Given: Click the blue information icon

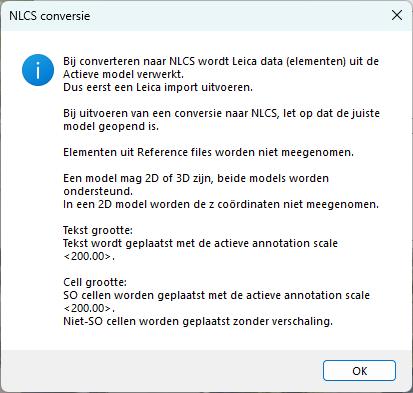Looking at the screenshot, I should click(38, 70).
